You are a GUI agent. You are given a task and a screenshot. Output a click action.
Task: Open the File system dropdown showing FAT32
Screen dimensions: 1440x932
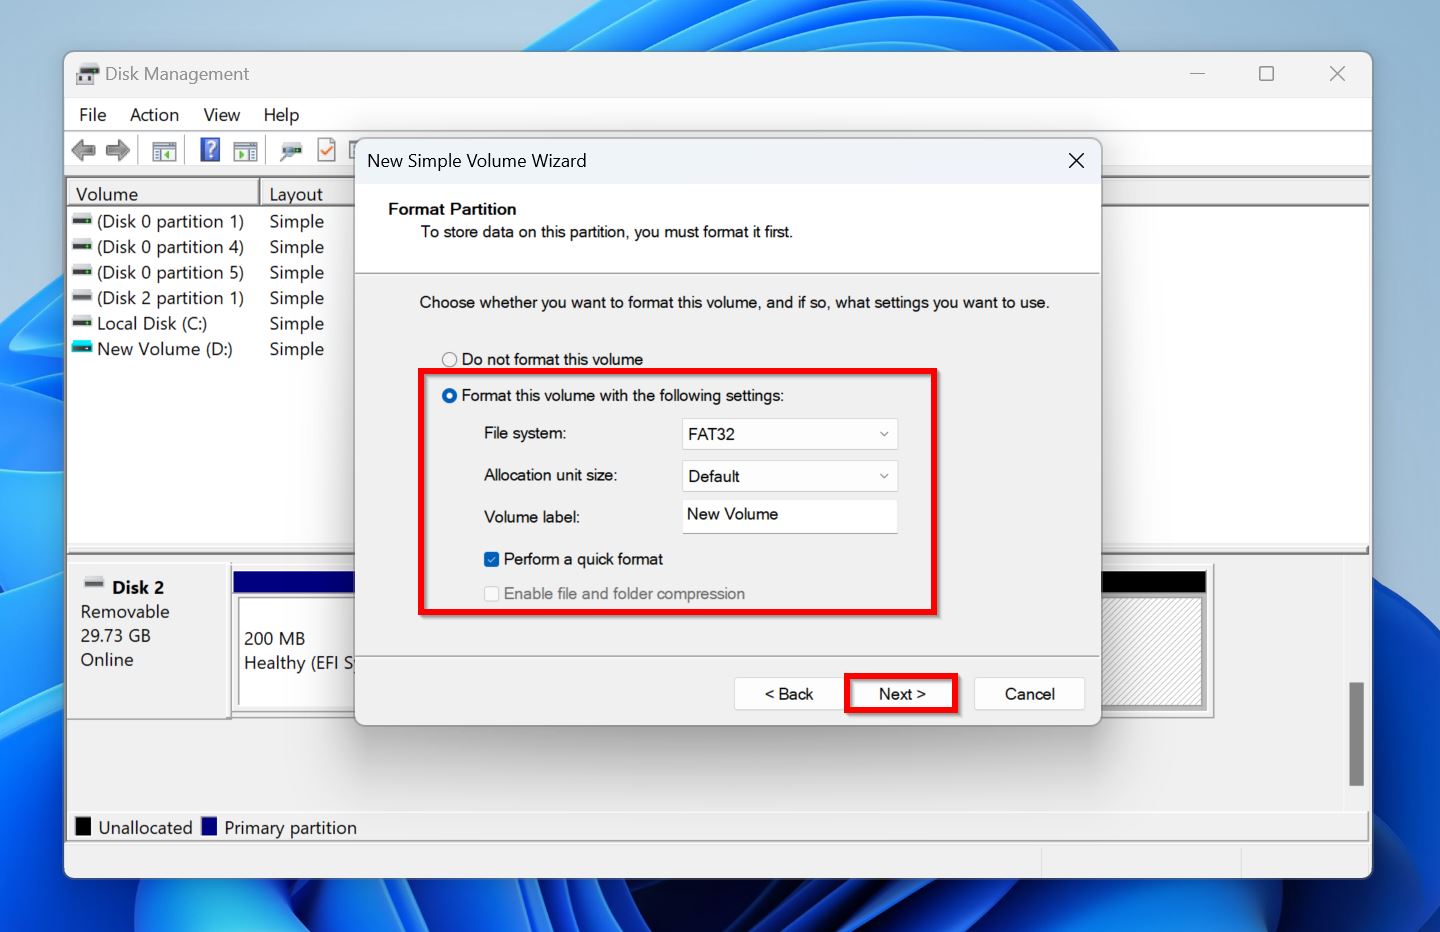[x=789, y=434]
